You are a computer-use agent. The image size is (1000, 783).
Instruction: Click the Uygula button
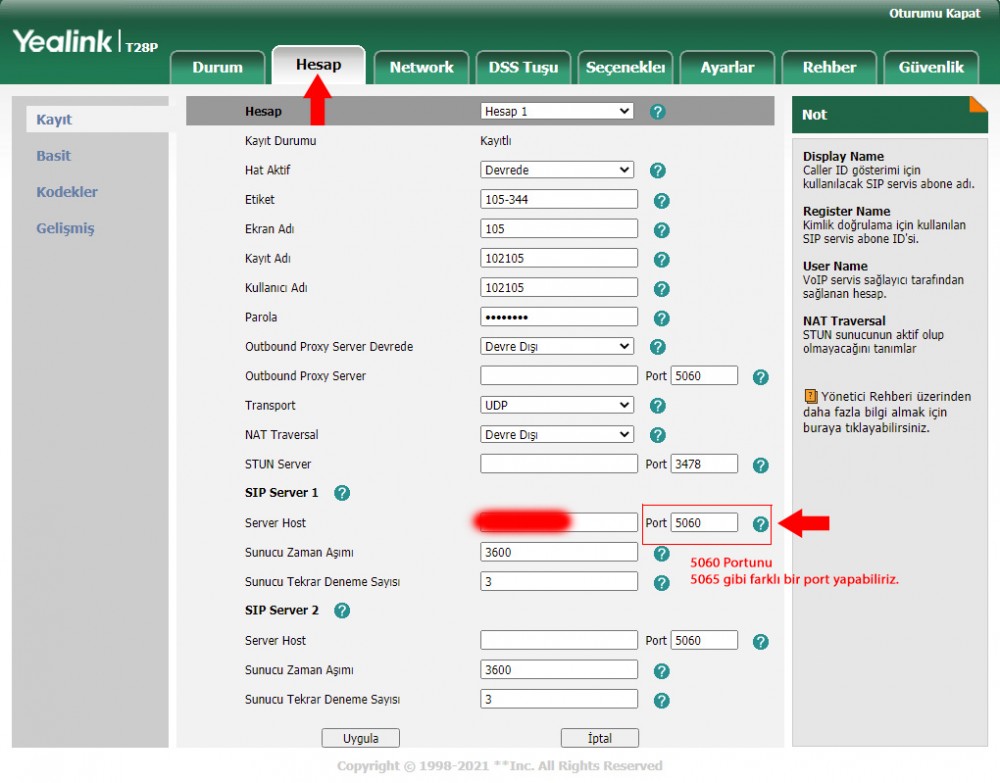360,738
